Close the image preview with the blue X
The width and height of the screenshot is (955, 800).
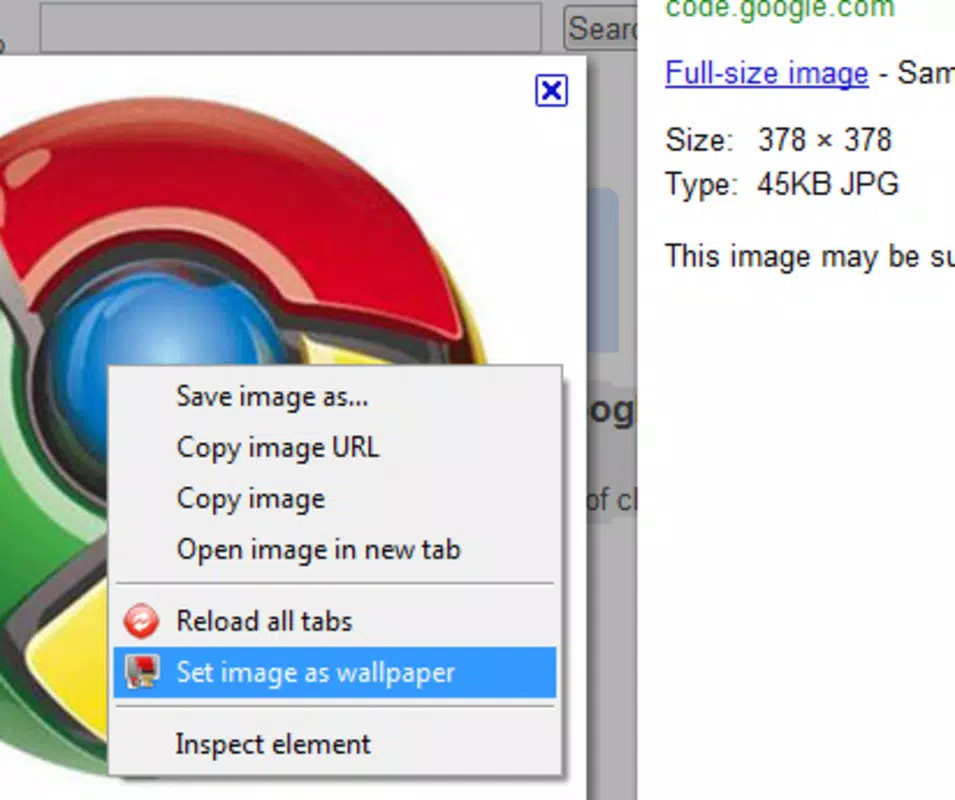coord(551,91)
